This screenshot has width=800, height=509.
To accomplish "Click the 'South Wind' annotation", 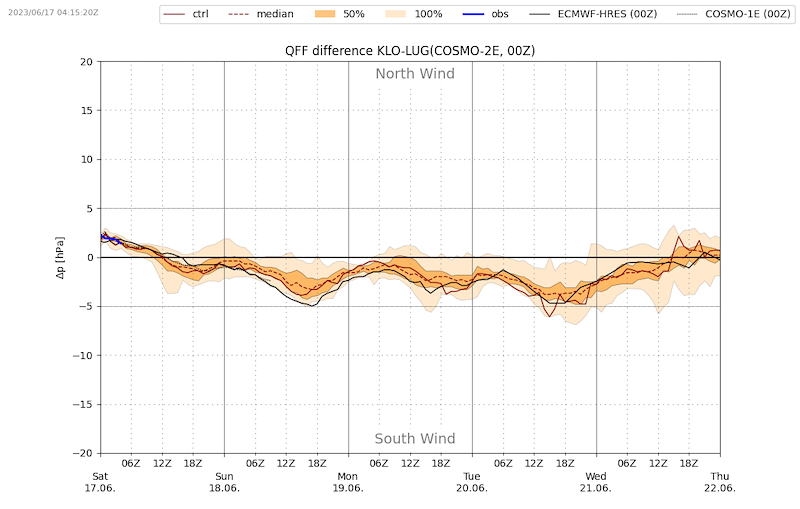I will pyautogui.click(x=415, y=439).
